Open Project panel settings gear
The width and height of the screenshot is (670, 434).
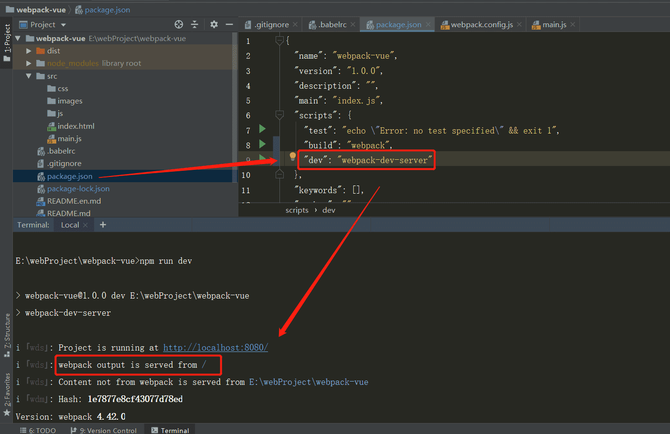point(214,25)
